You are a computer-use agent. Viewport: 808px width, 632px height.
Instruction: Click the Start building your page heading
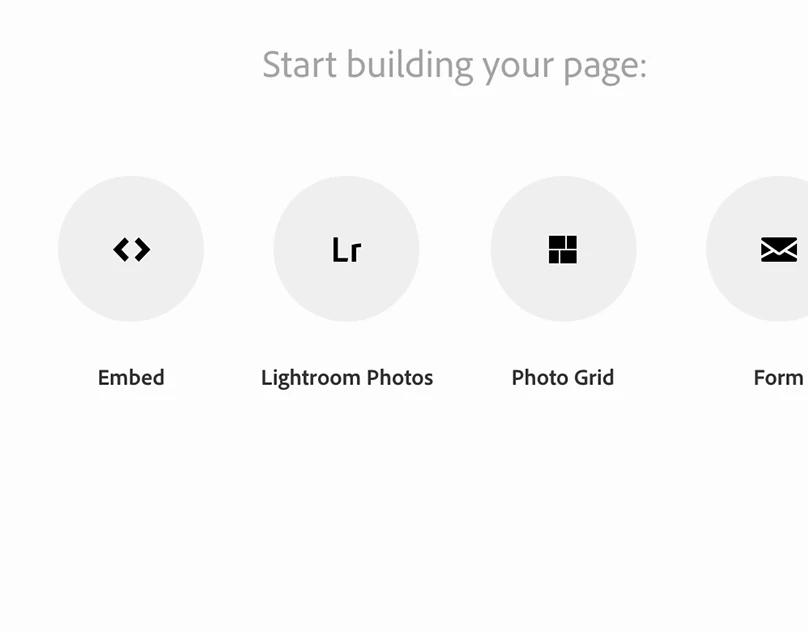[x=454, y=65]
